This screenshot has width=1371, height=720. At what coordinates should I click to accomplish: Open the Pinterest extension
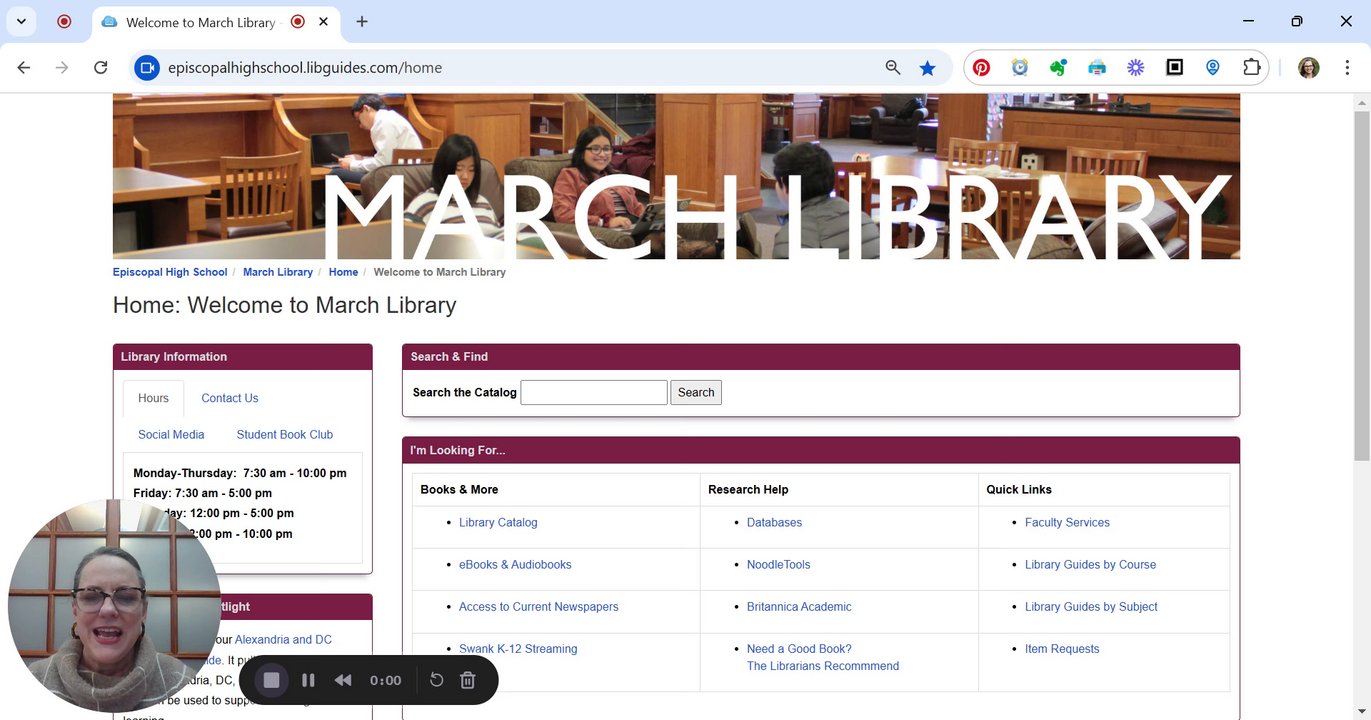[x=981, y=67]
